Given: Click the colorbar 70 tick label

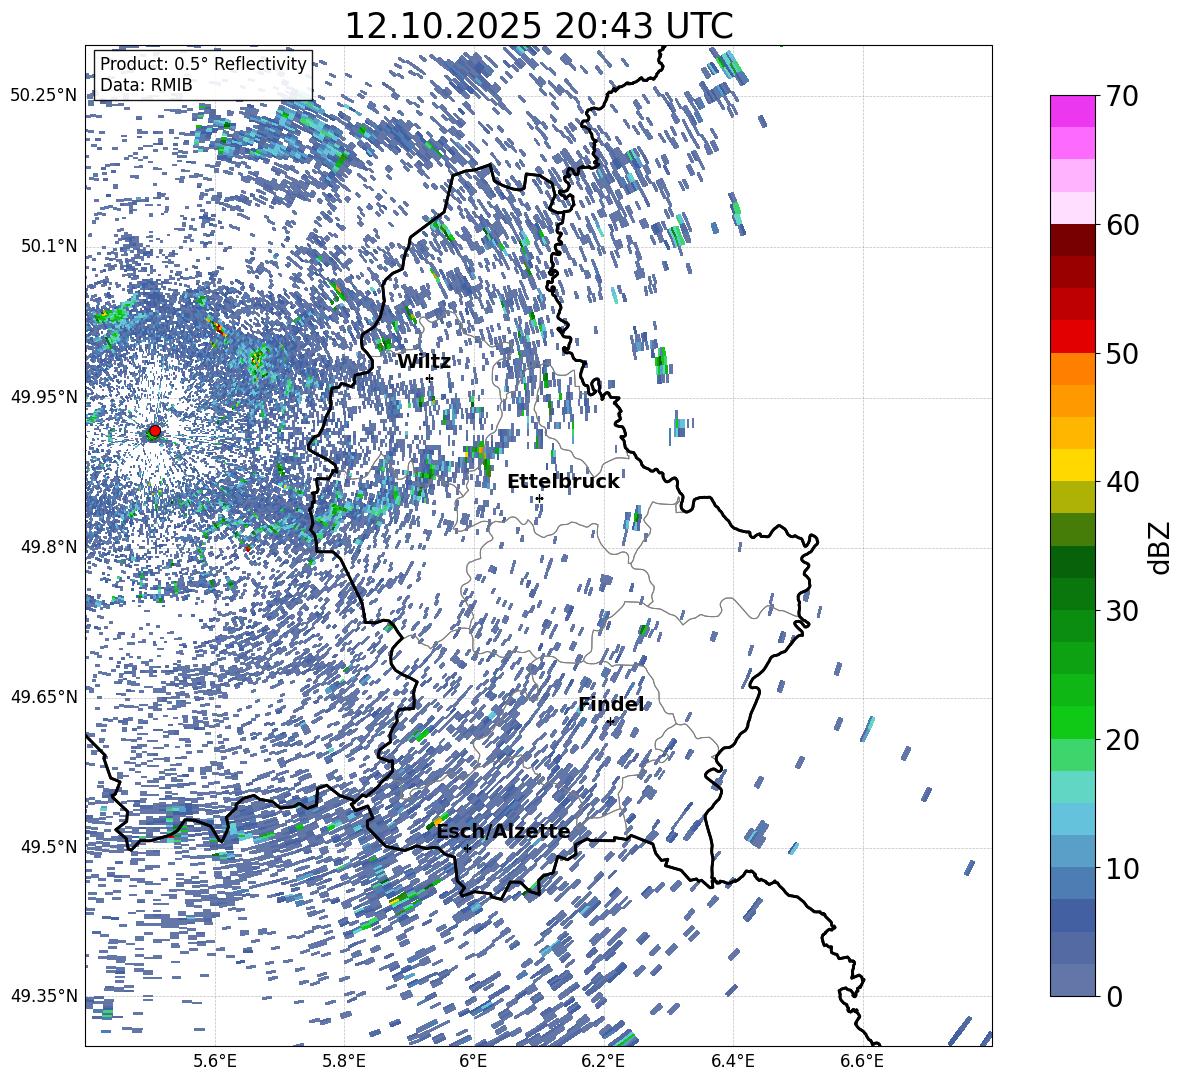Looking at the screenshot, I should coord(1122,96).
